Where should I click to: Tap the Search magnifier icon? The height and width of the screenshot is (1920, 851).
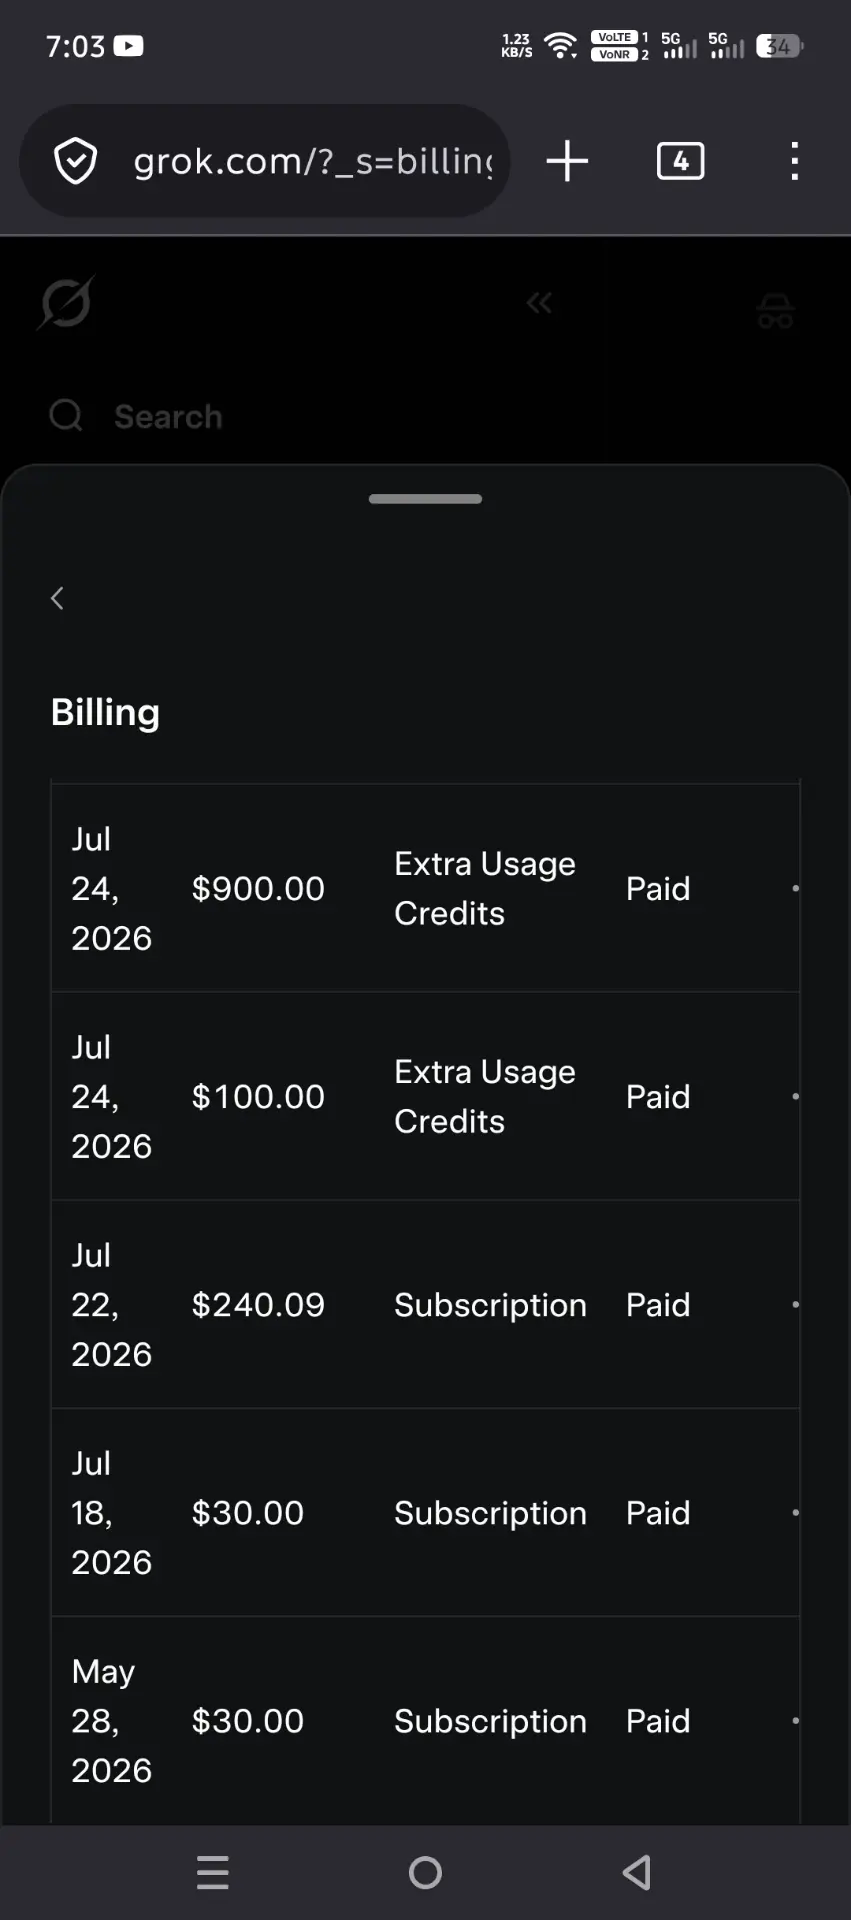click(x=66, y=415)
